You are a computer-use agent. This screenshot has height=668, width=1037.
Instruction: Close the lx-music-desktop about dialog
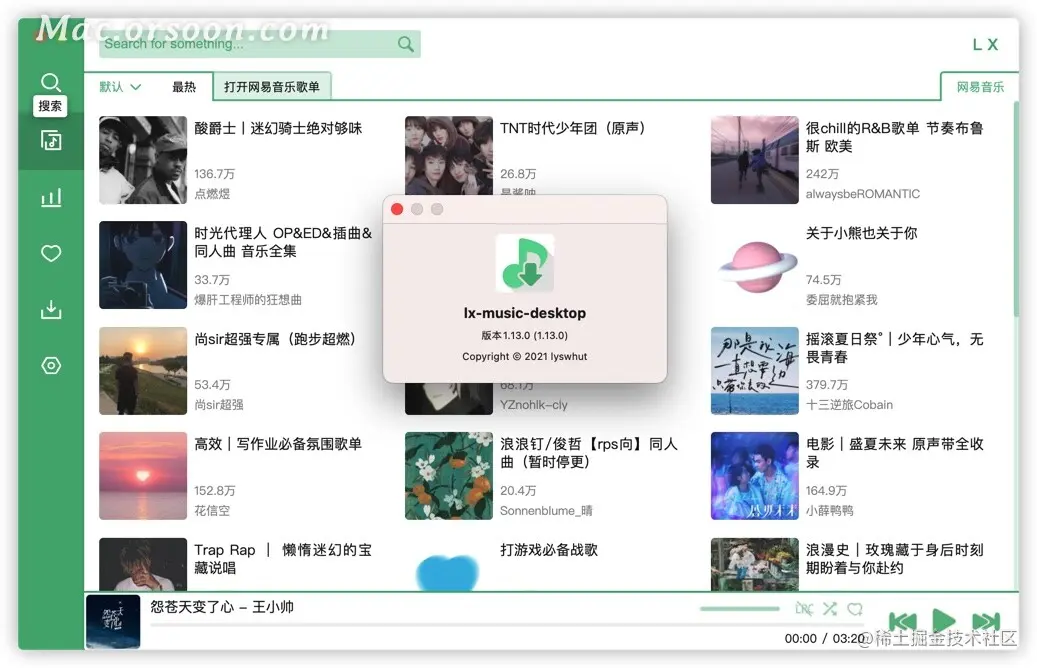[x=397, y=209]
